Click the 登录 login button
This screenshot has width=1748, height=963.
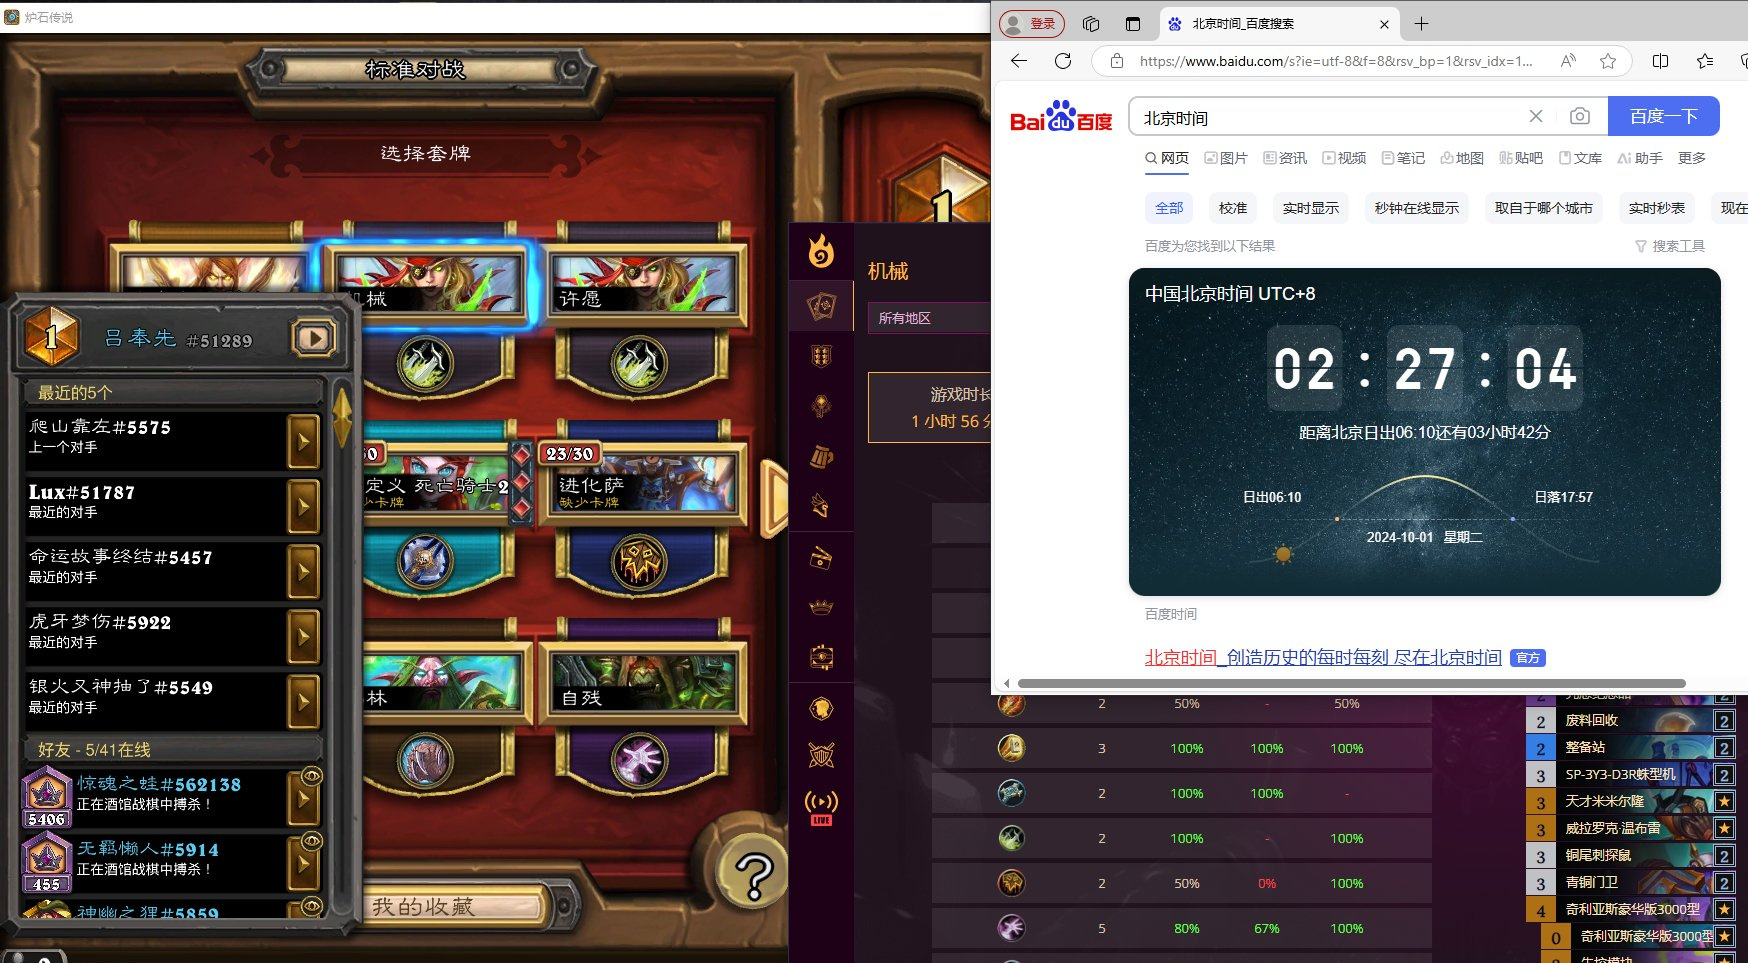pyautogui.click(x=1032, y=24)
